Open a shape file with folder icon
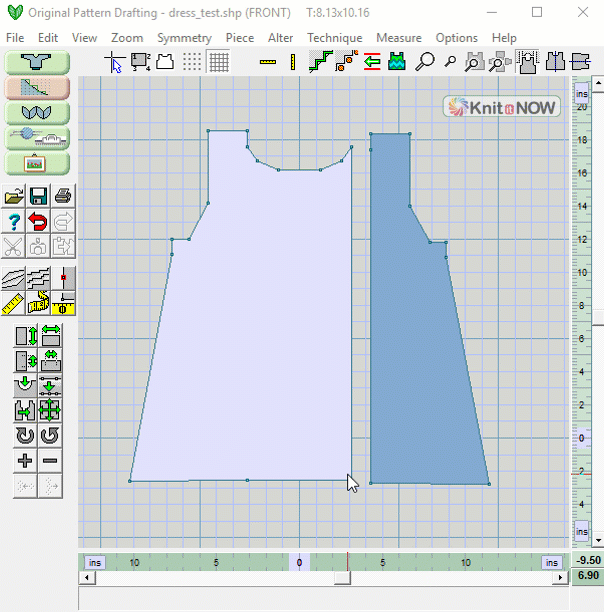This screenshot has width=604, height=612. click(x=14, y=196)
